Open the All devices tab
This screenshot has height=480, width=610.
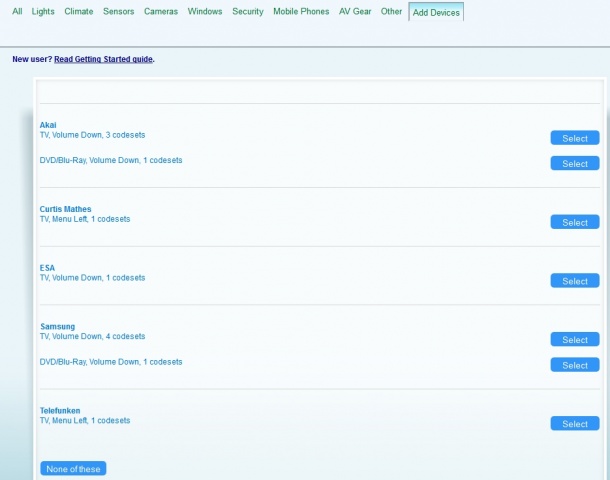click(x=17, y=12)
